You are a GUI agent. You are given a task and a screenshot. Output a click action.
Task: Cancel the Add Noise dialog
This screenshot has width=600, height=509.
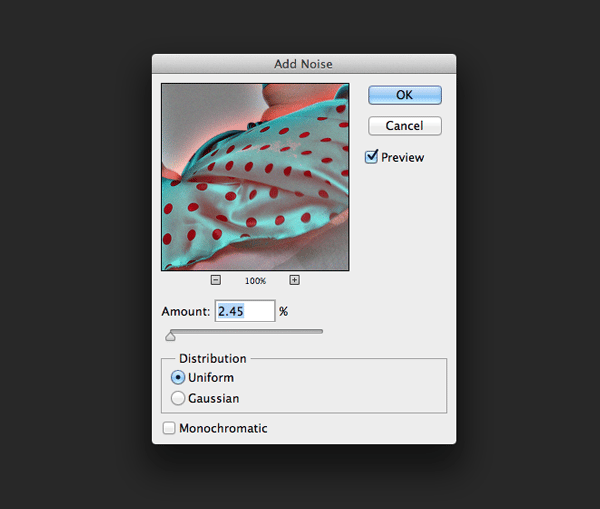[404, 126]
